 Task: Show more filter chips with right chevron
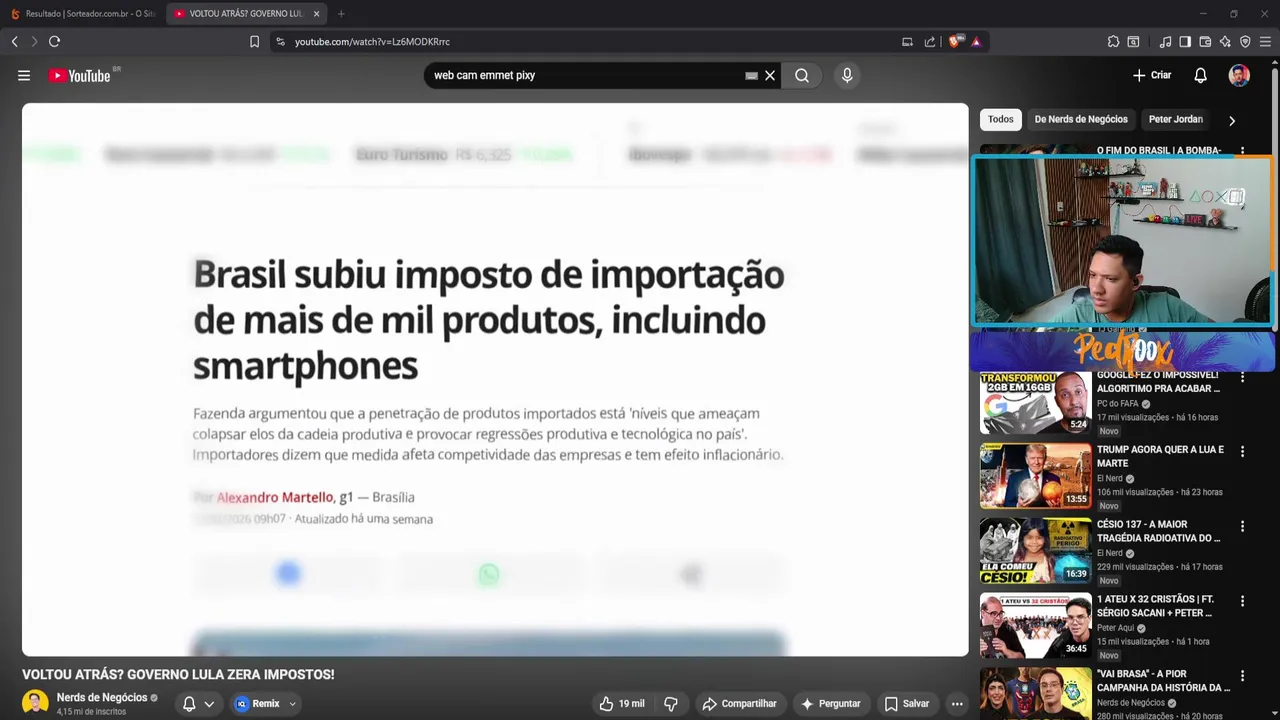pyautogui.click(x=1232, y=120)
